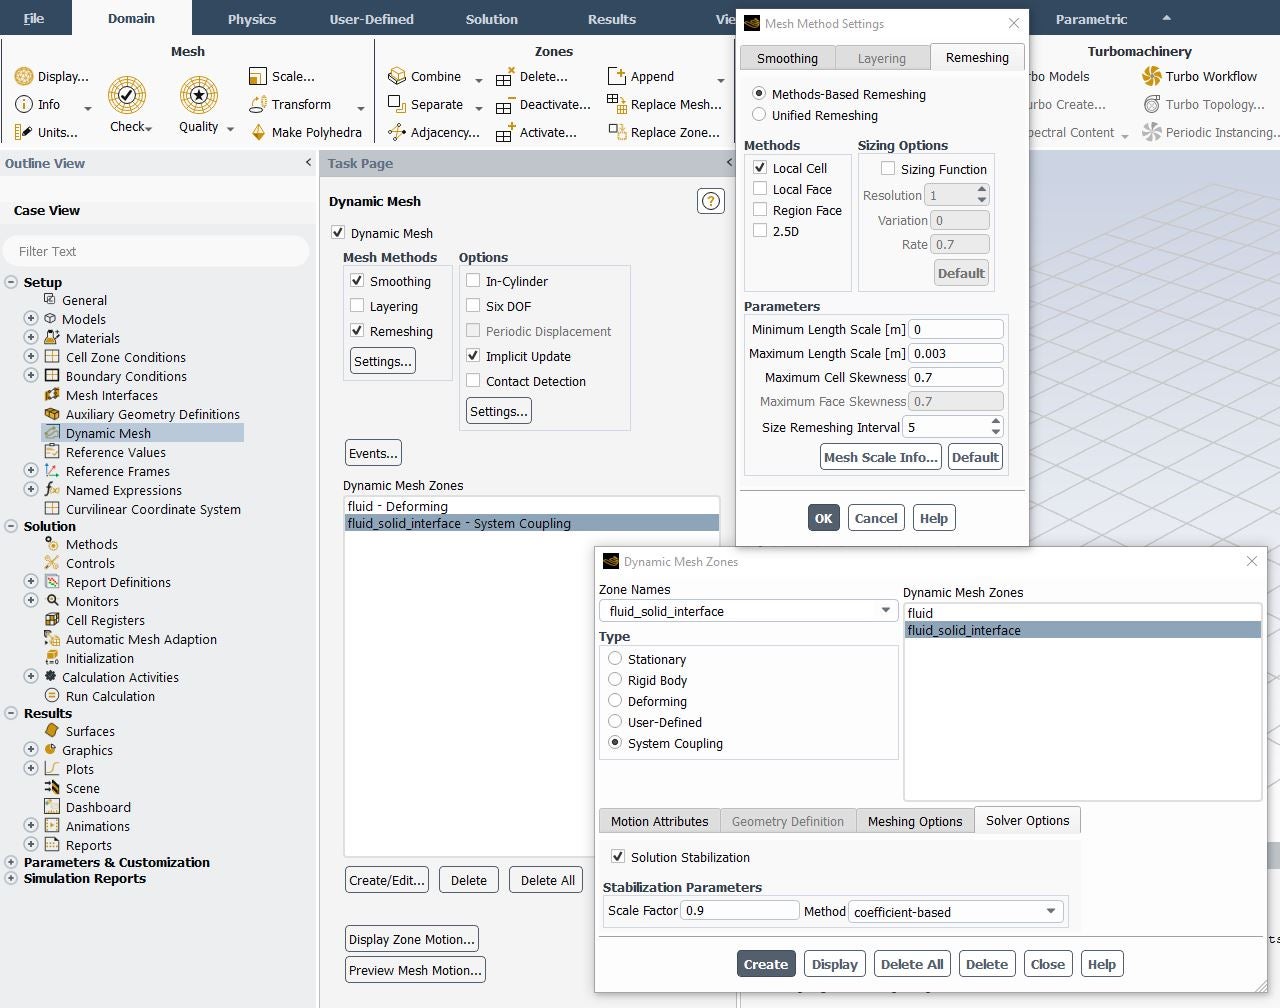Enable the In-Cylinder option
Image resolution: width=1280 pixels, height=1008 pixels.
[473, 281]
